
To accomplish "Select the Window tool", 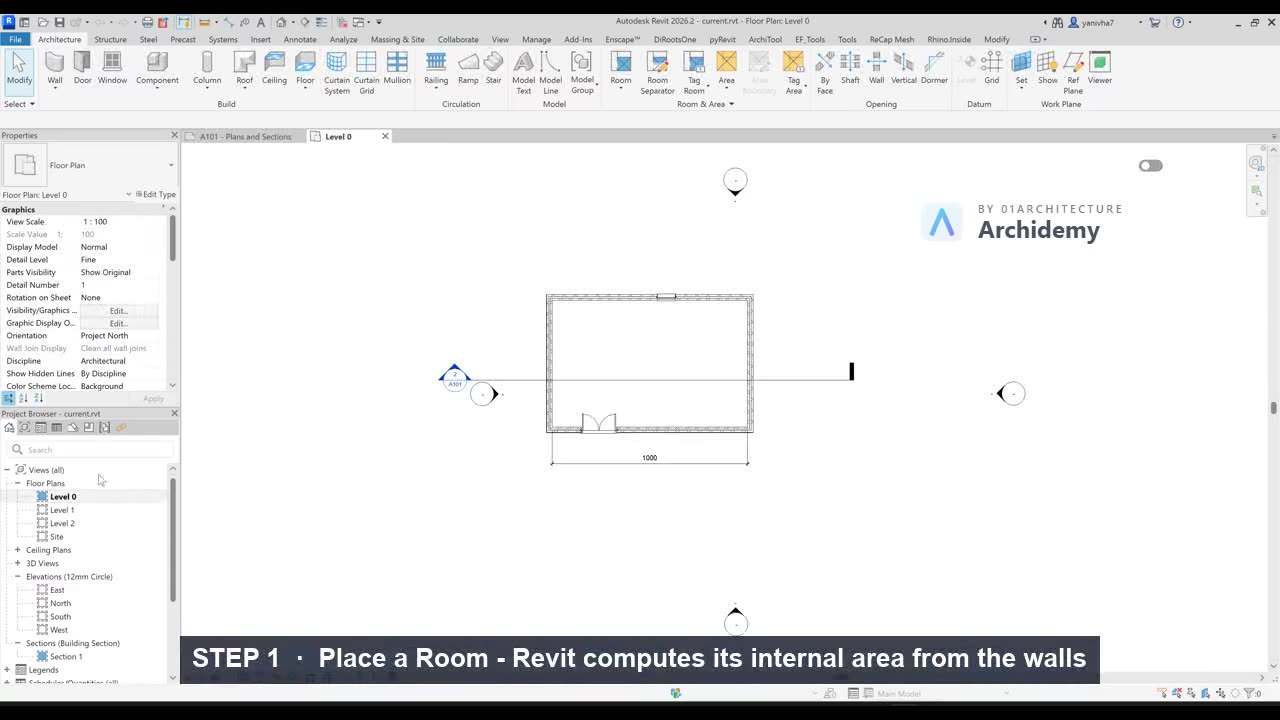I will click(112, 68).
